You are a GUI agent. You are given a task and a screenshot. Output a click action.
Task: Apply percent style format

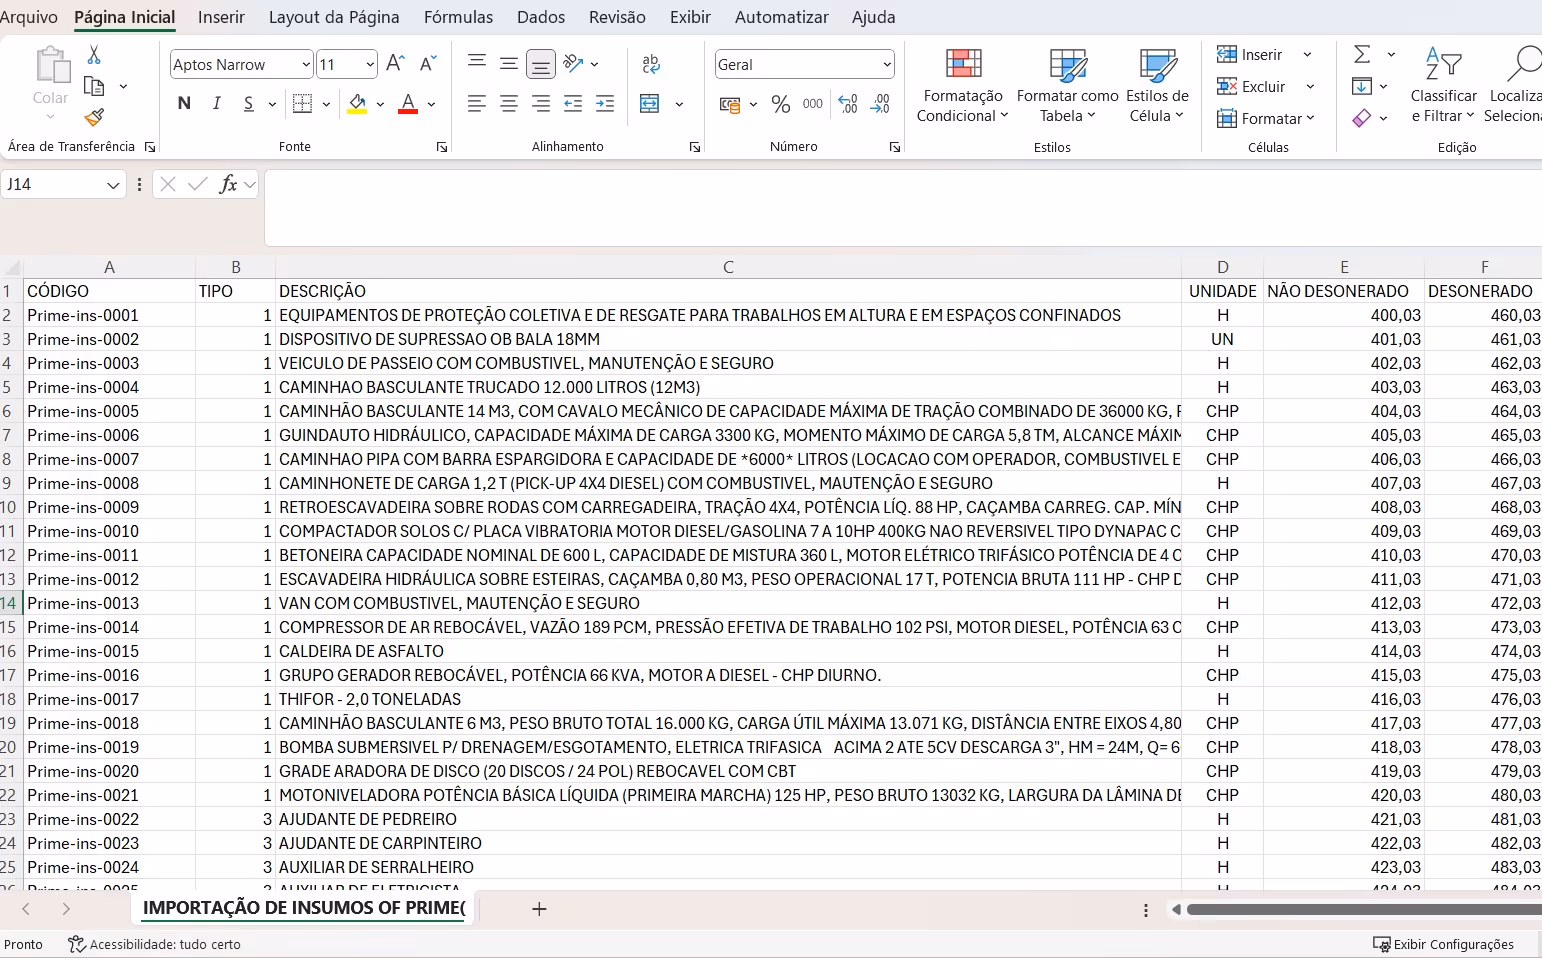coord(781,104)
